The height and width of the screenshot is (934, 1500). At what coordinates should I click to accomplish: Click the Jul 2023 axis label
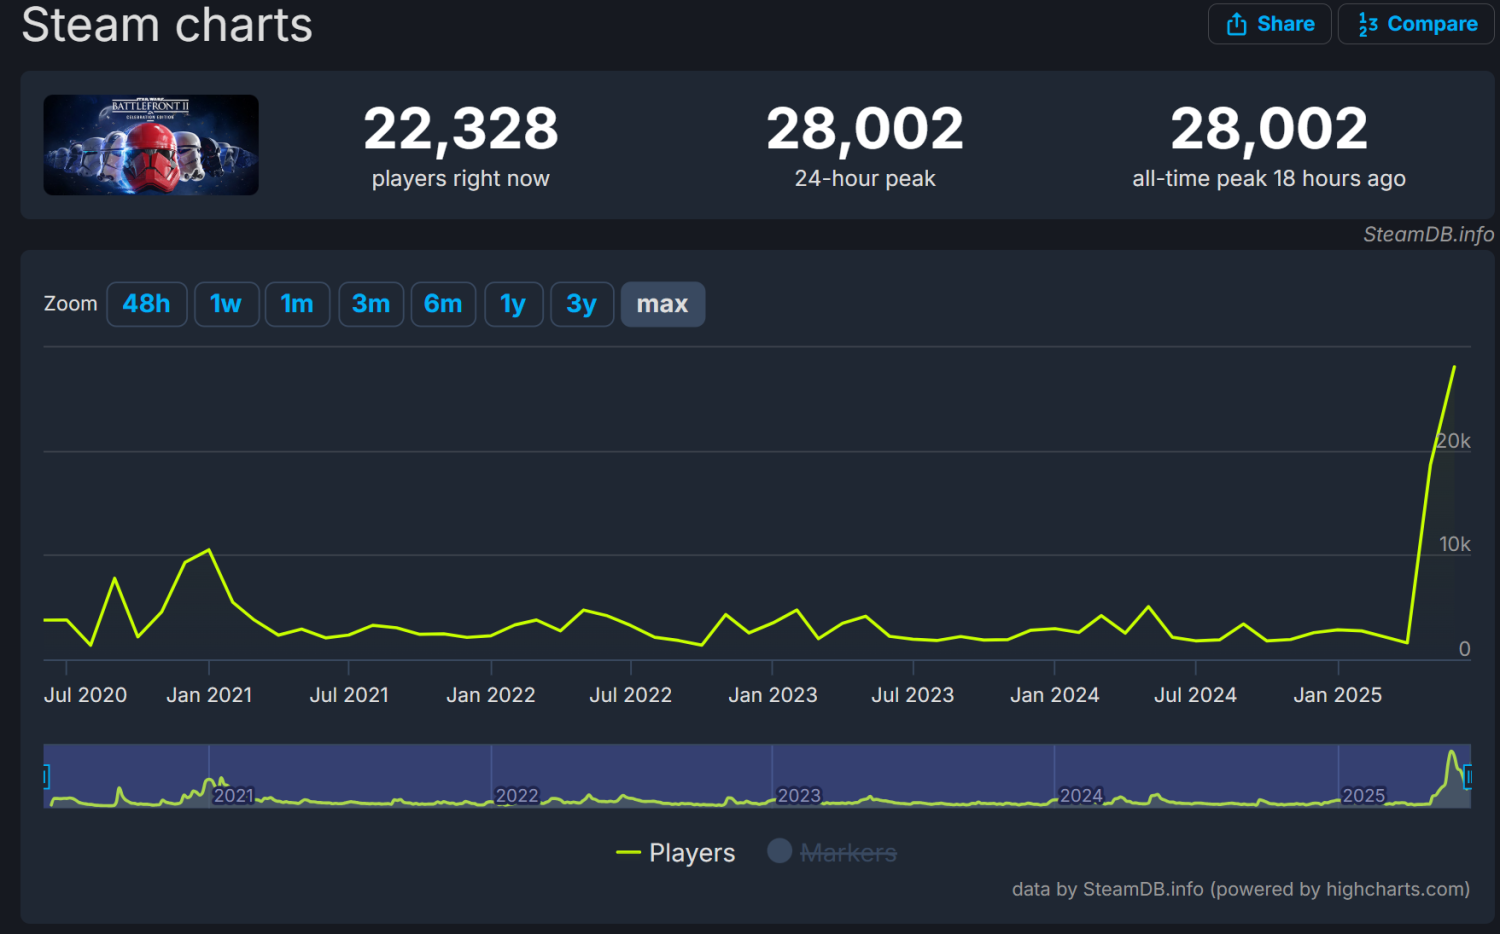point(913,695)
